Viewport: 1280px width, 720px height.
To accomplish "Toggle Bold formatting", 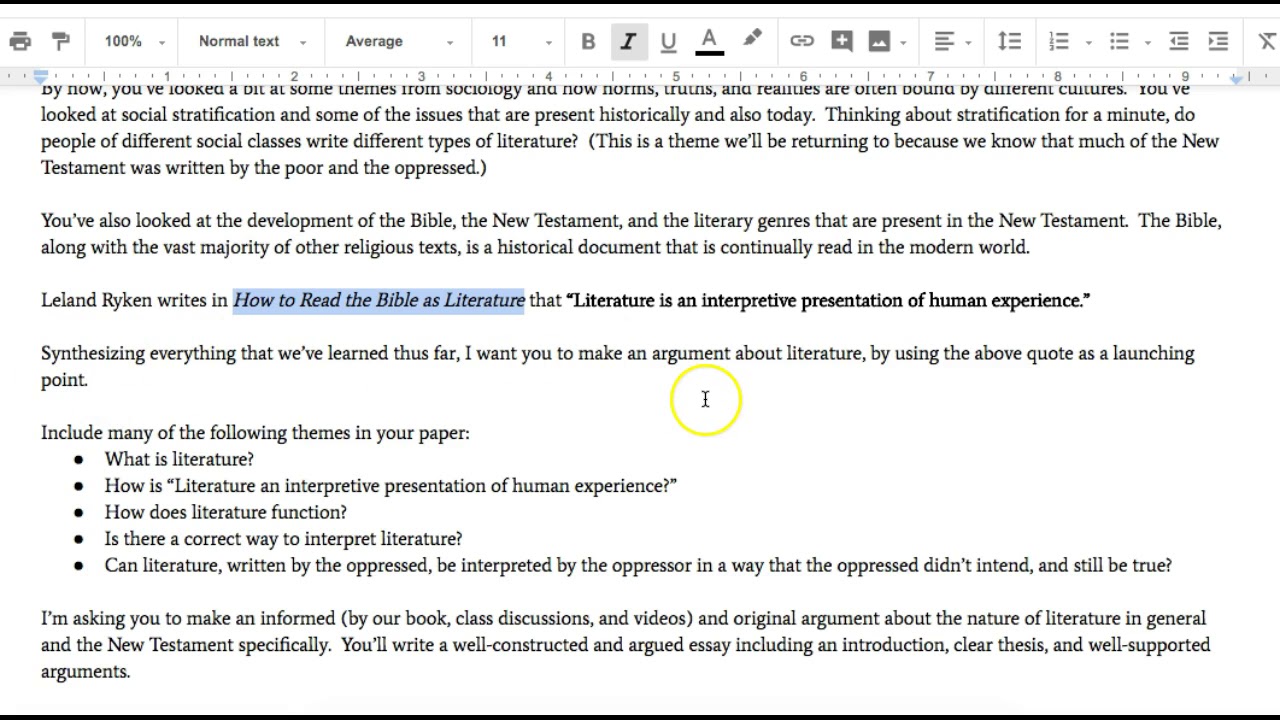I will [x=588, y=41].
